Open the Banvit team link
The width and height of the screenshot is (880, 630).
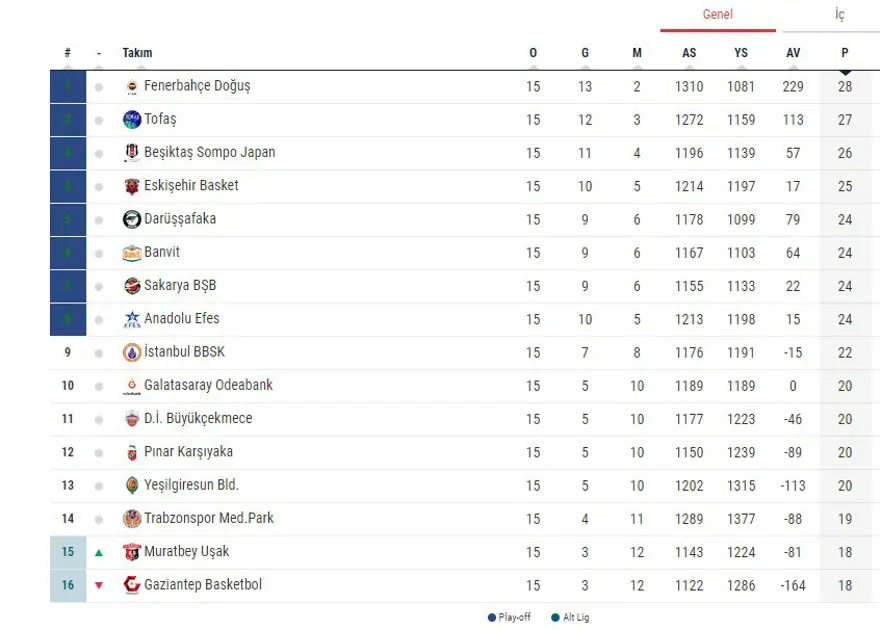coord(162,252)
